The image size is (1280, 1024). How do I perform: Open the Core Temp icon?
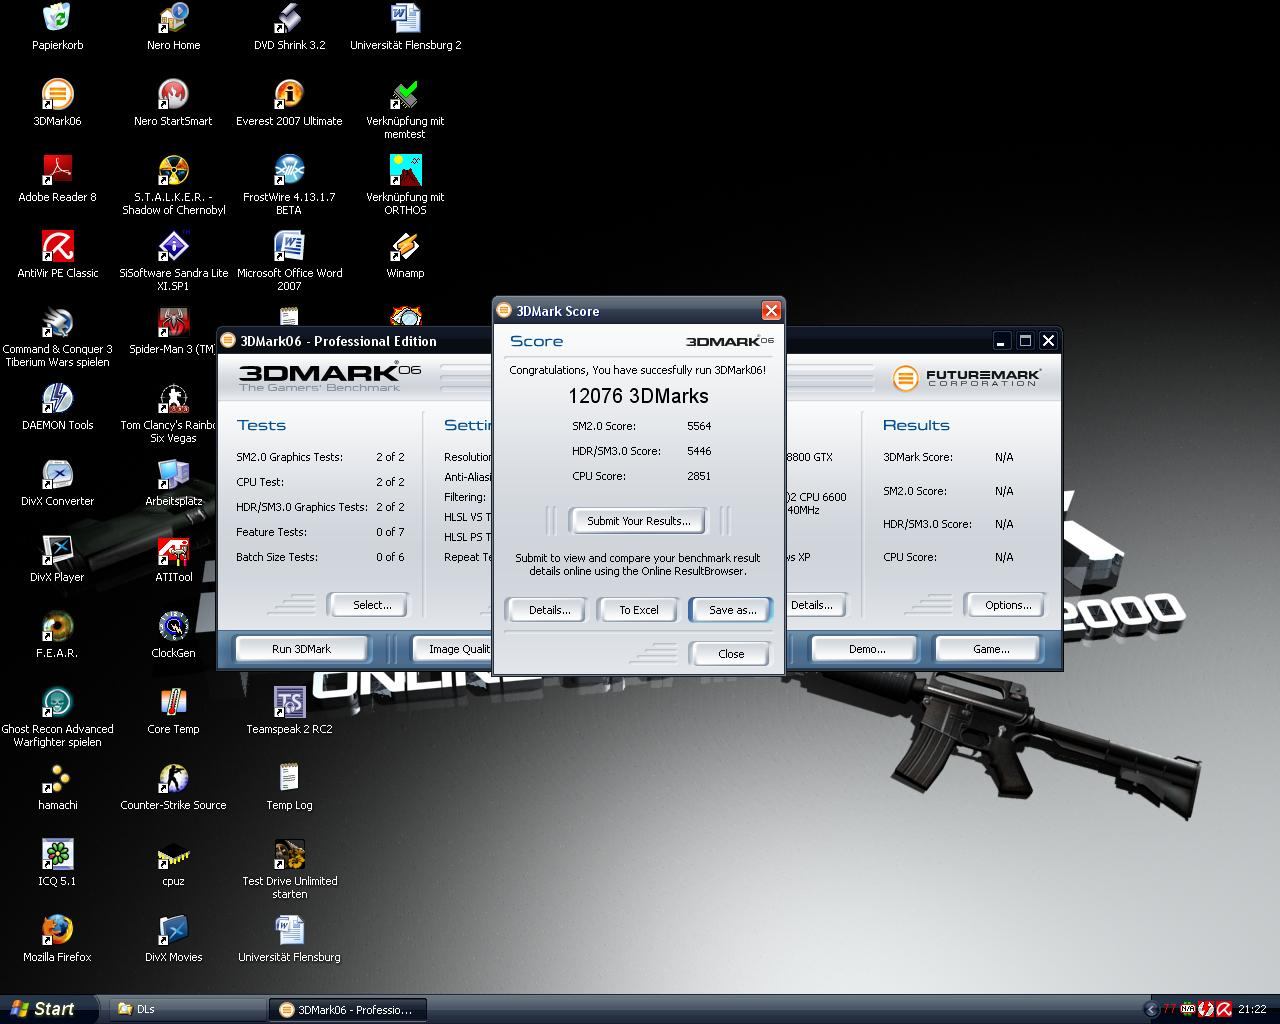[173, 702]
